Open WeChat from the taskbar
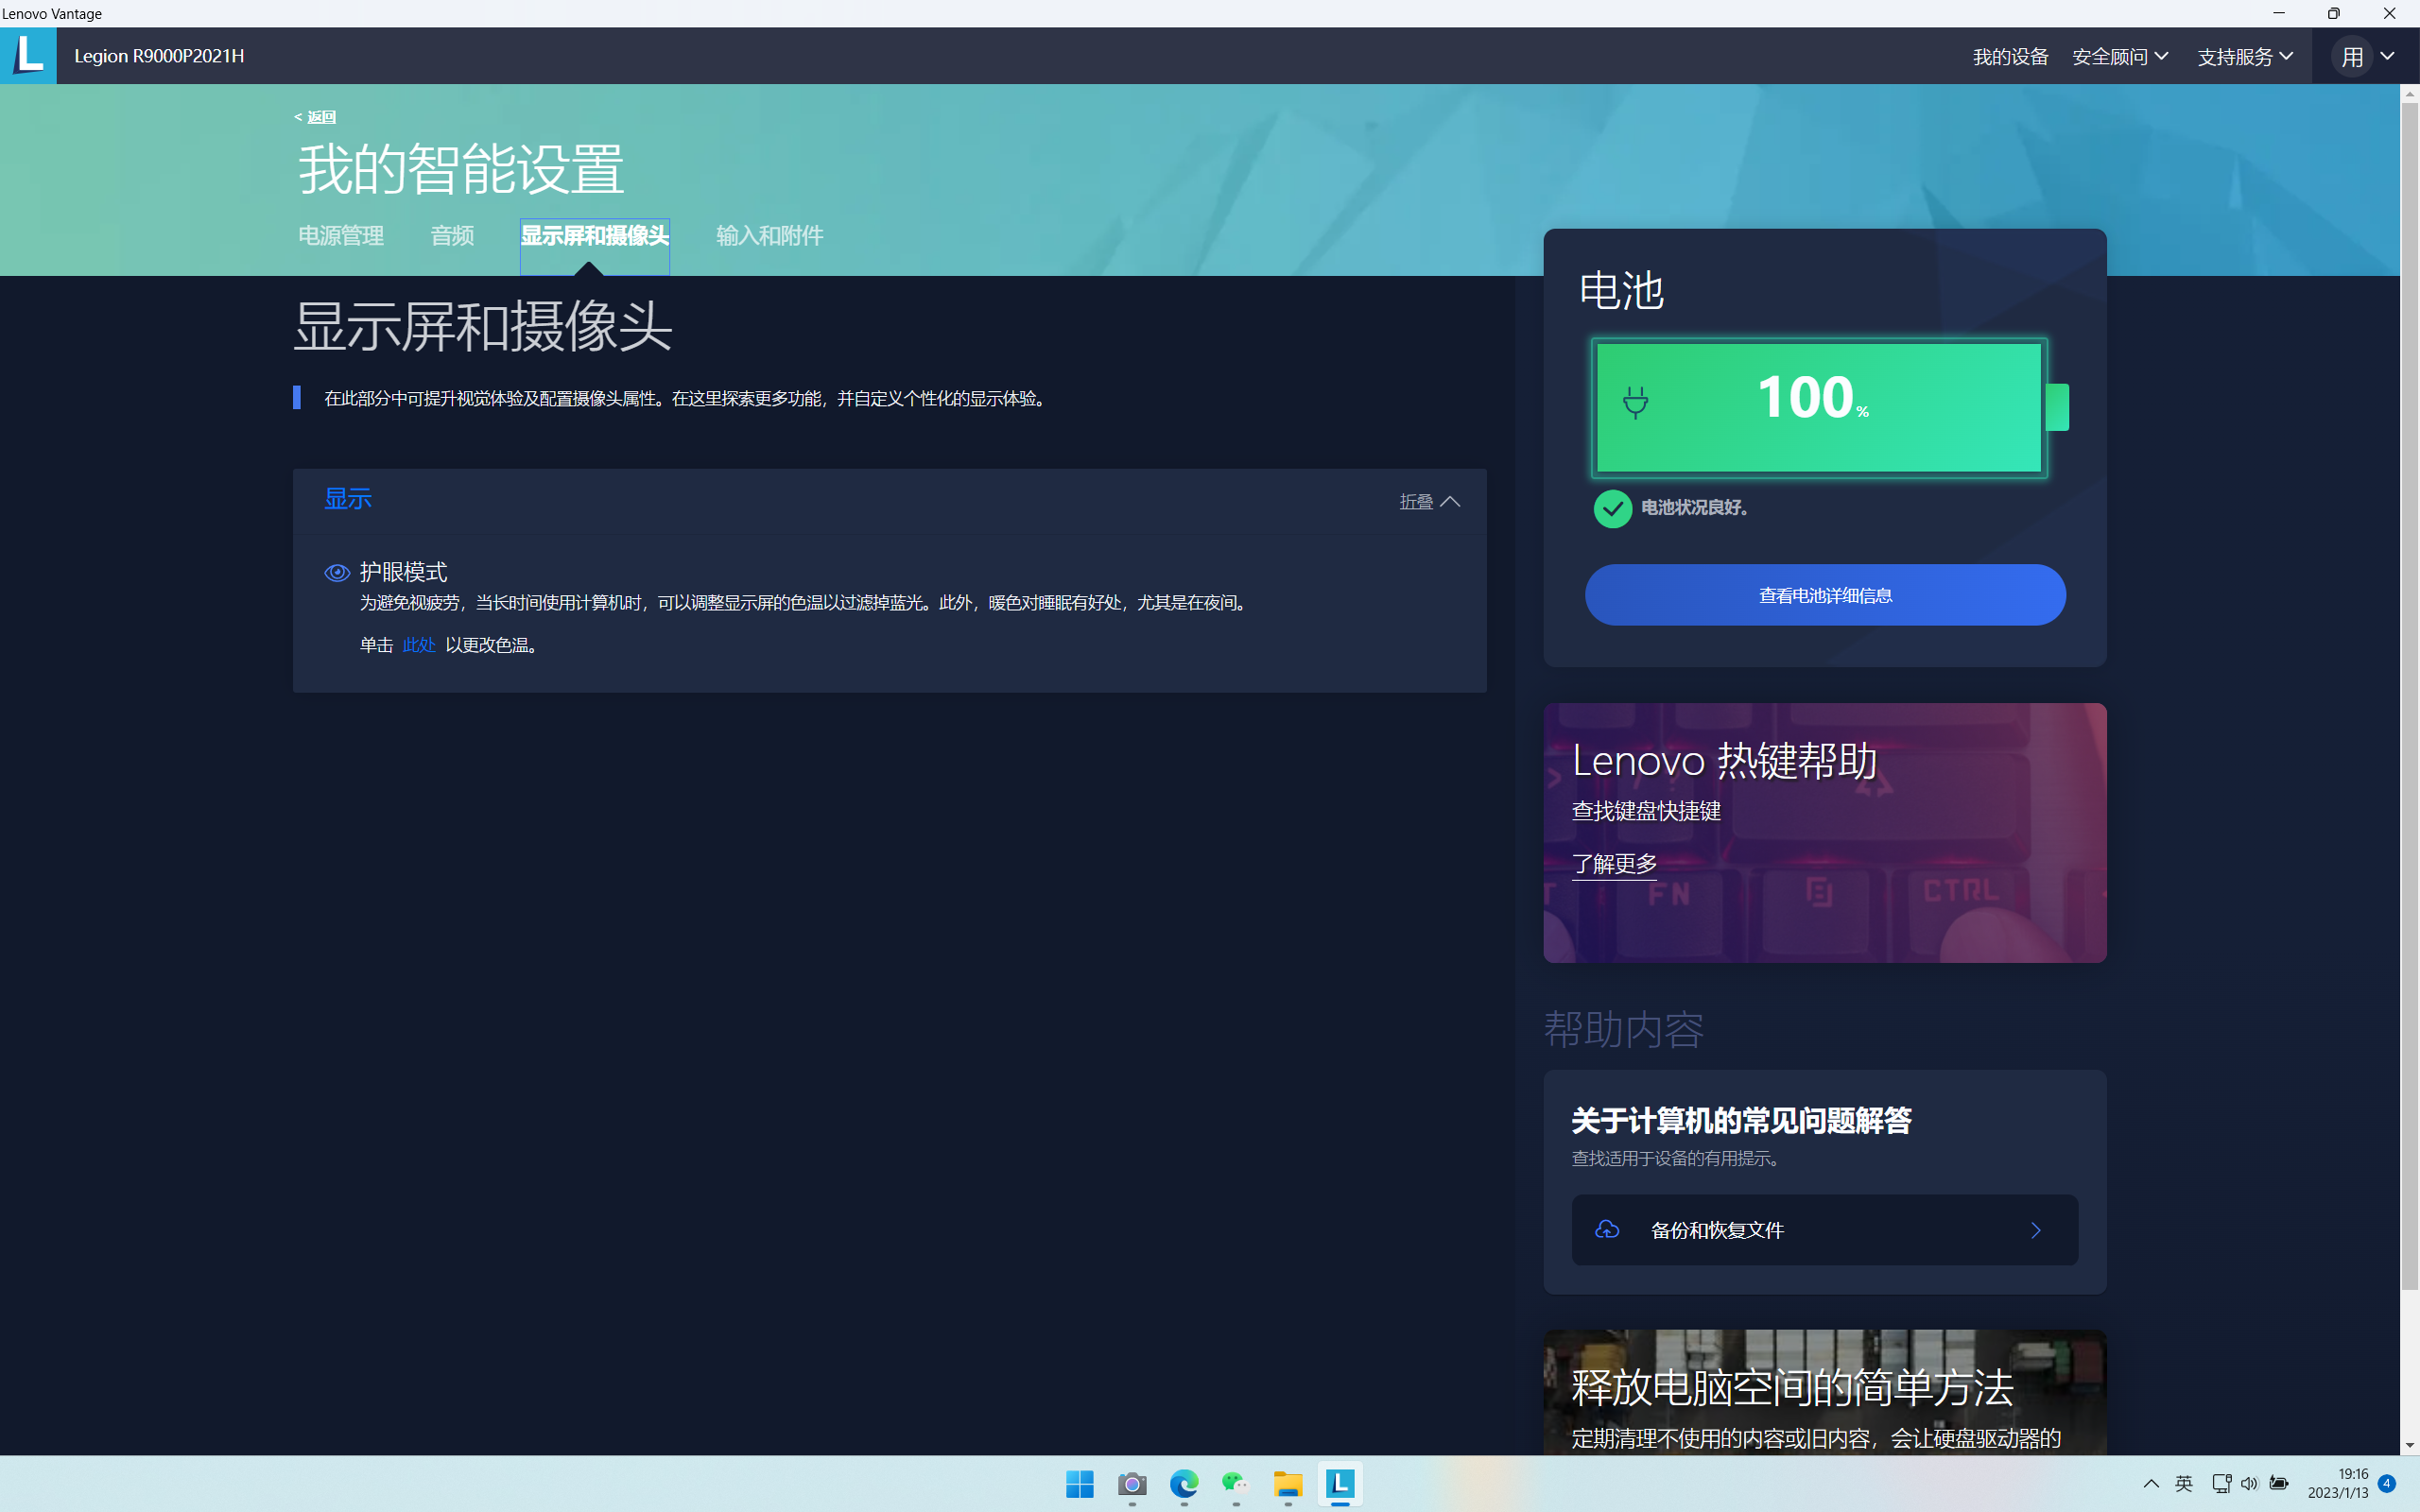 [x=1236, y=1484]
